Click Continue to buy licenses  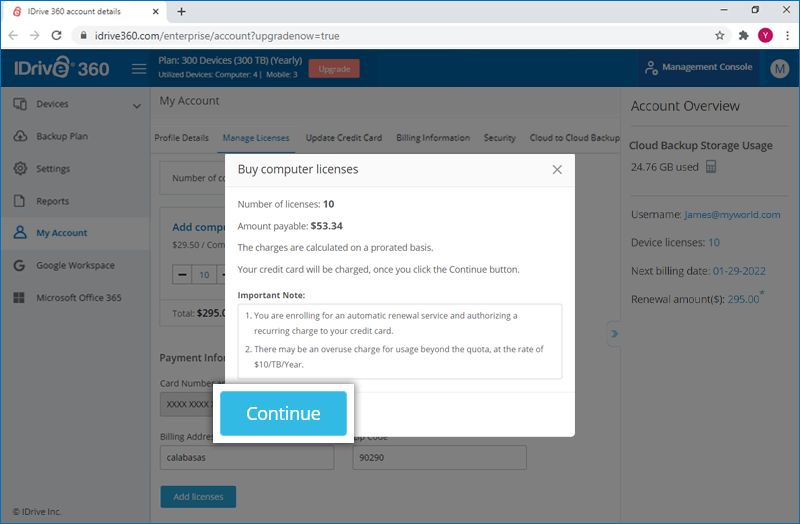point(283,413)
